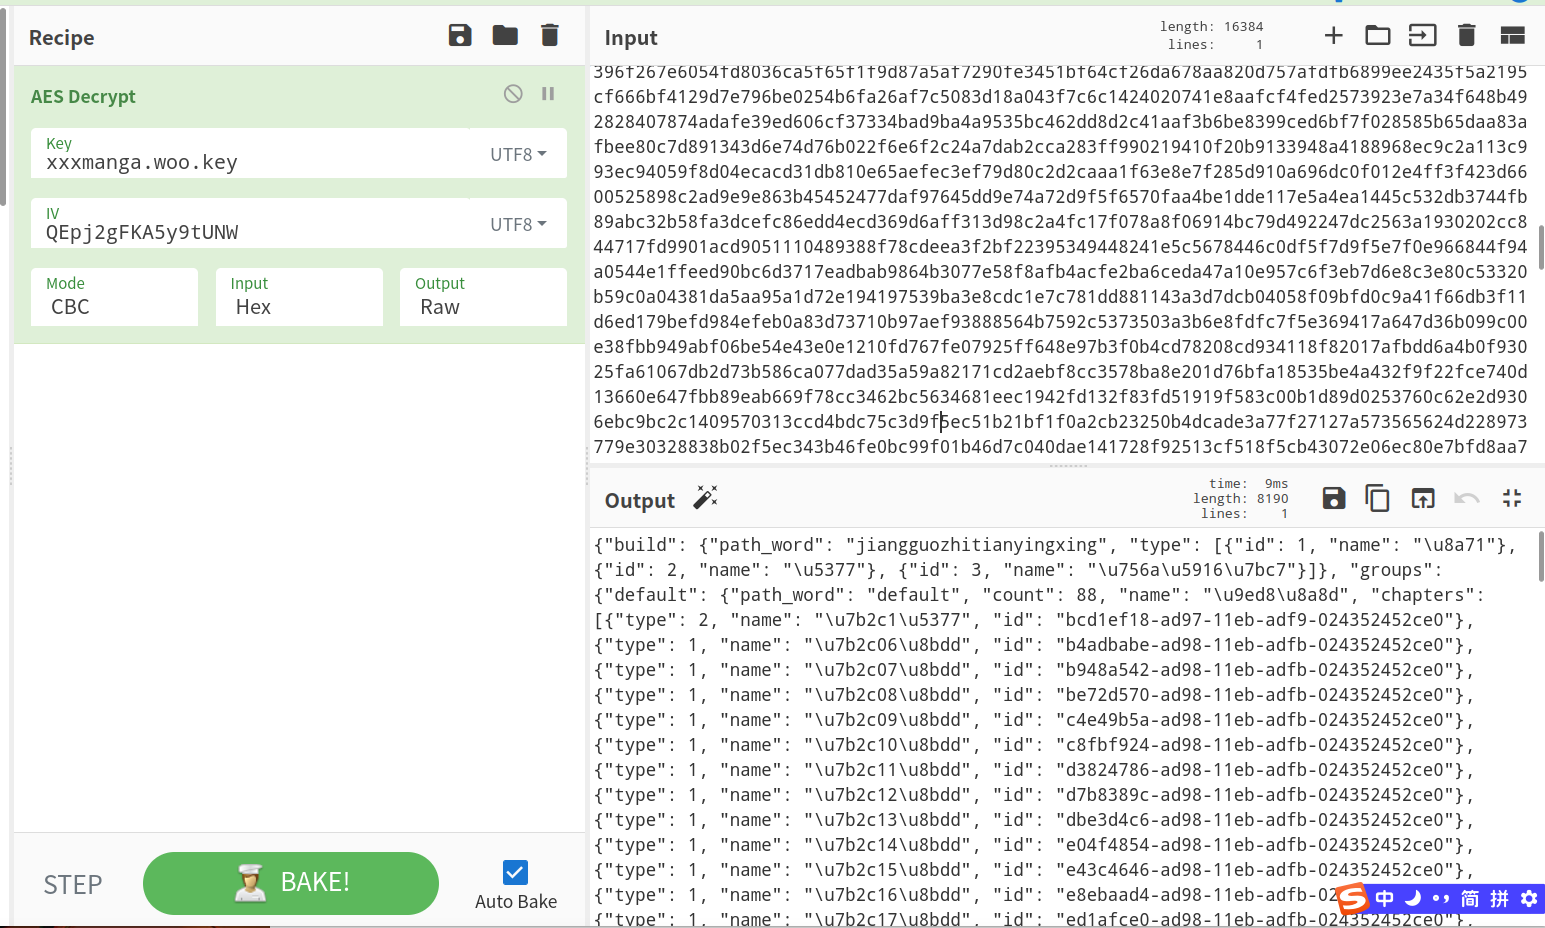Open IV encoding UTF8 dropdown

[518, 224]
